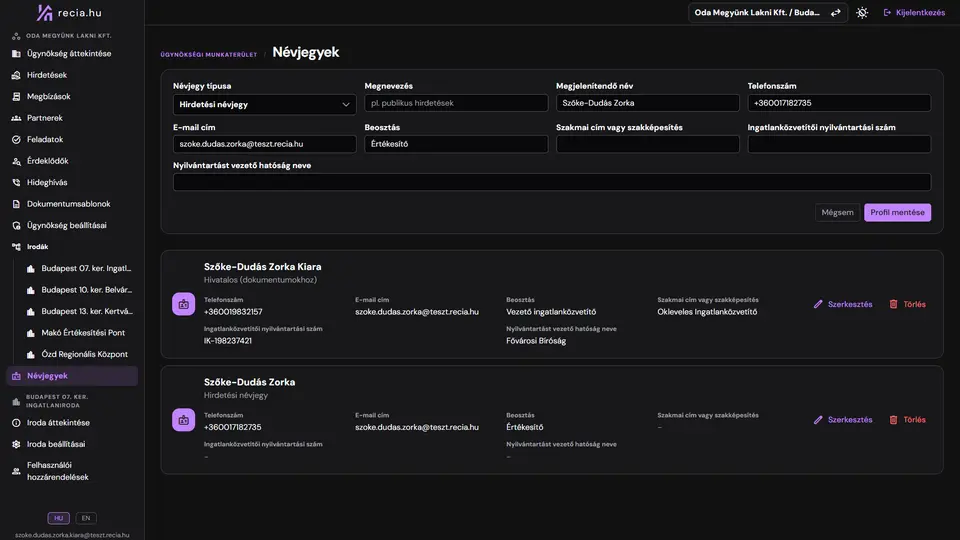Screen dimensions: 960x540
Task: Delete the Hirdetési névjegy card
Action: coord(907,420)
